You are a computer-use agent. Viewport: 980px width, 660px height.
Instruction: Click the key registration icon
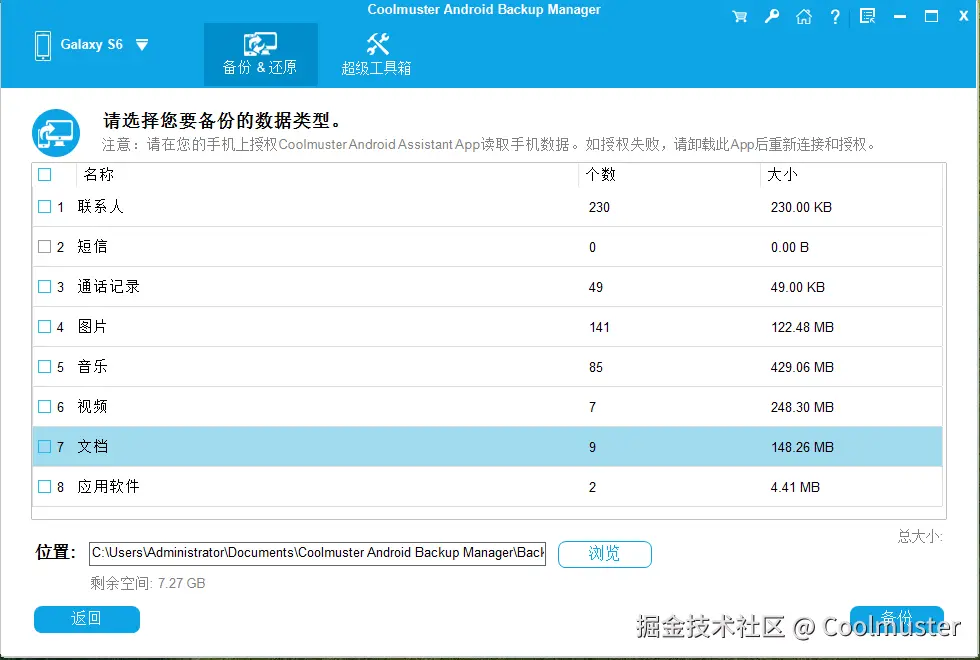[772, 17]
